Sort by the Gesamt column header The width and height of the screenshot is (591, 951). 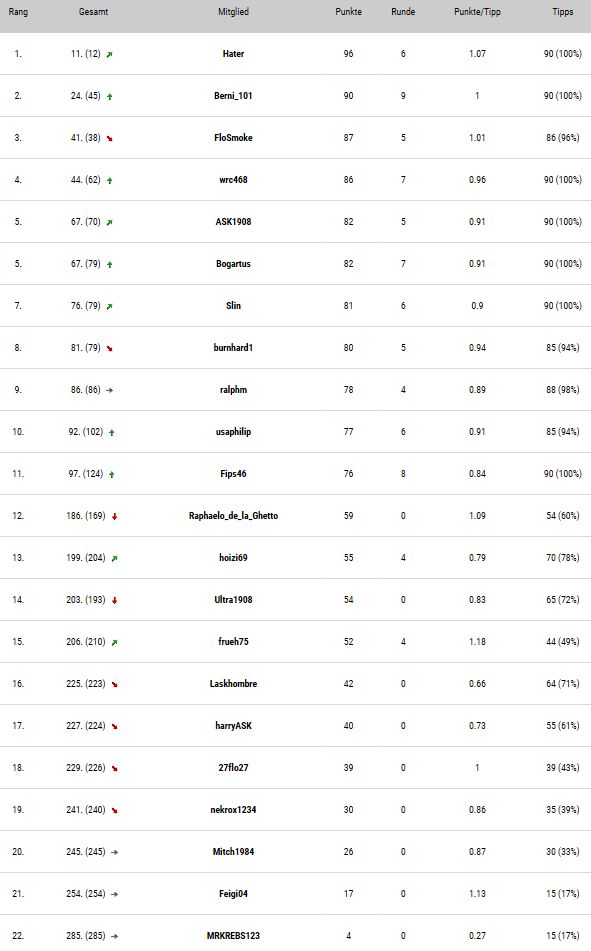coord(93,12)
